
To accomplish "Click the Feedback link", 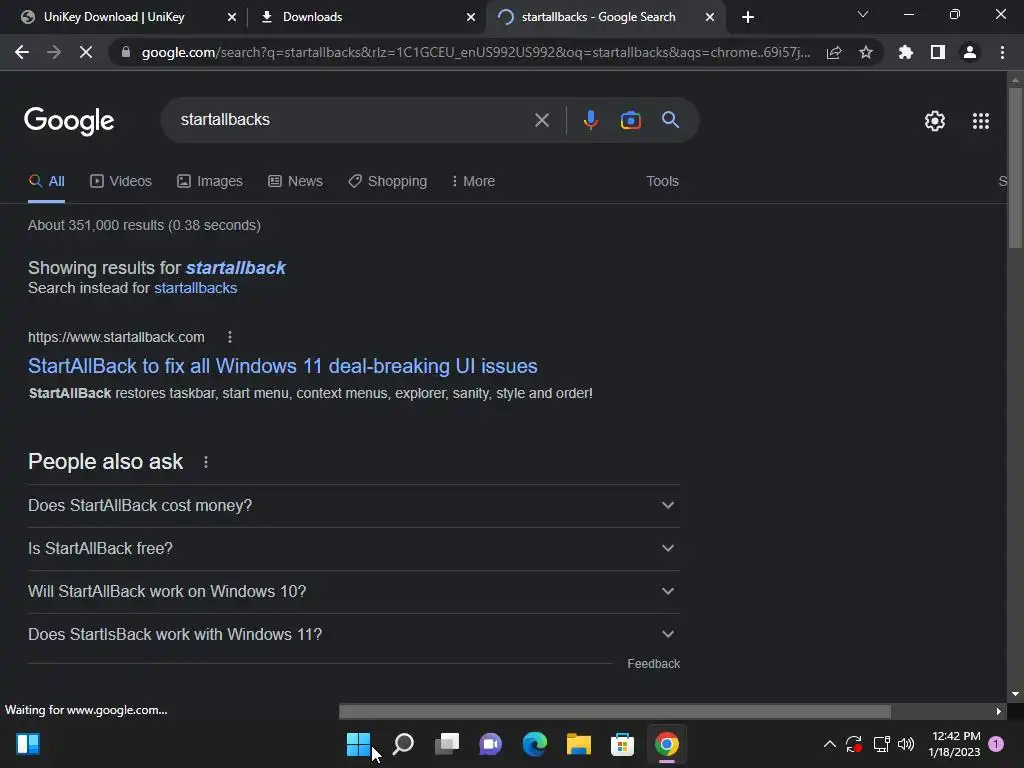I will click(653, 664).
